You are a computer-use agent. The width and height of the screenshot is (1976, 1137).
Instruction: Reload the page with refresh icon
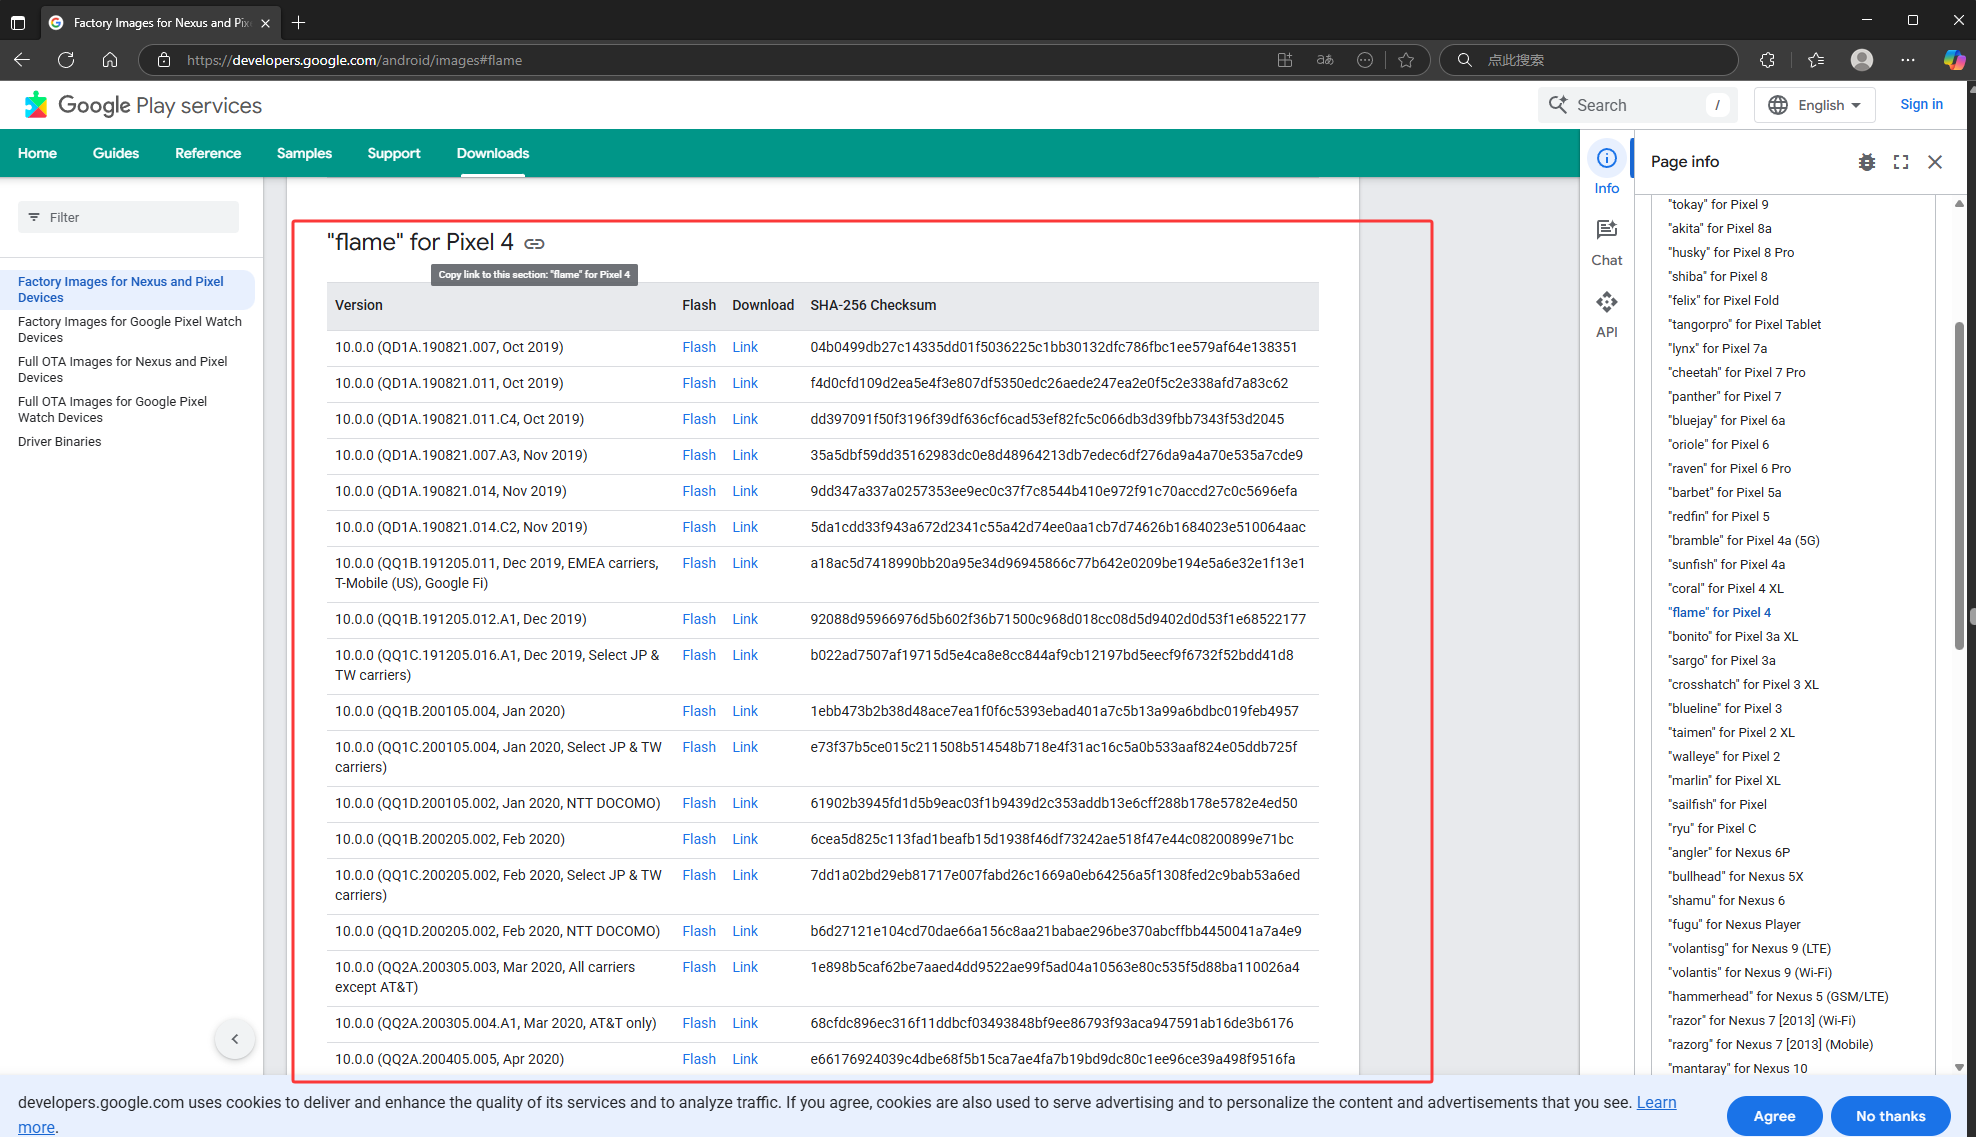tap(66, 60)
